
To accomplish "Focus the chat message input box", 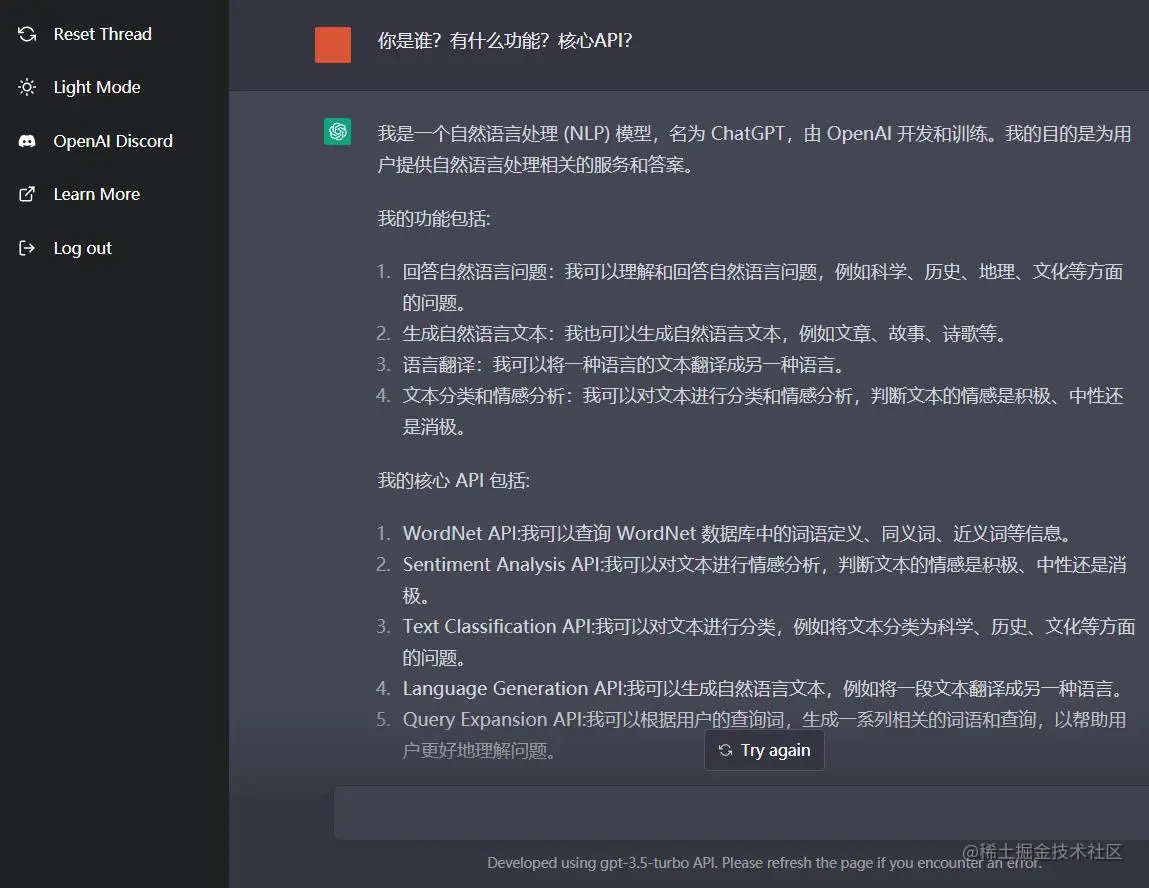I will (741, 813).
